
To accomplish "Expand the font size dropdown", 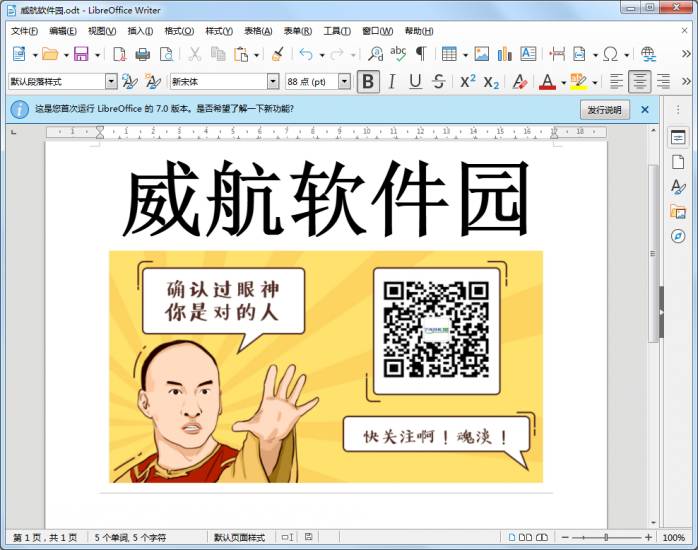I will point(344,82).
